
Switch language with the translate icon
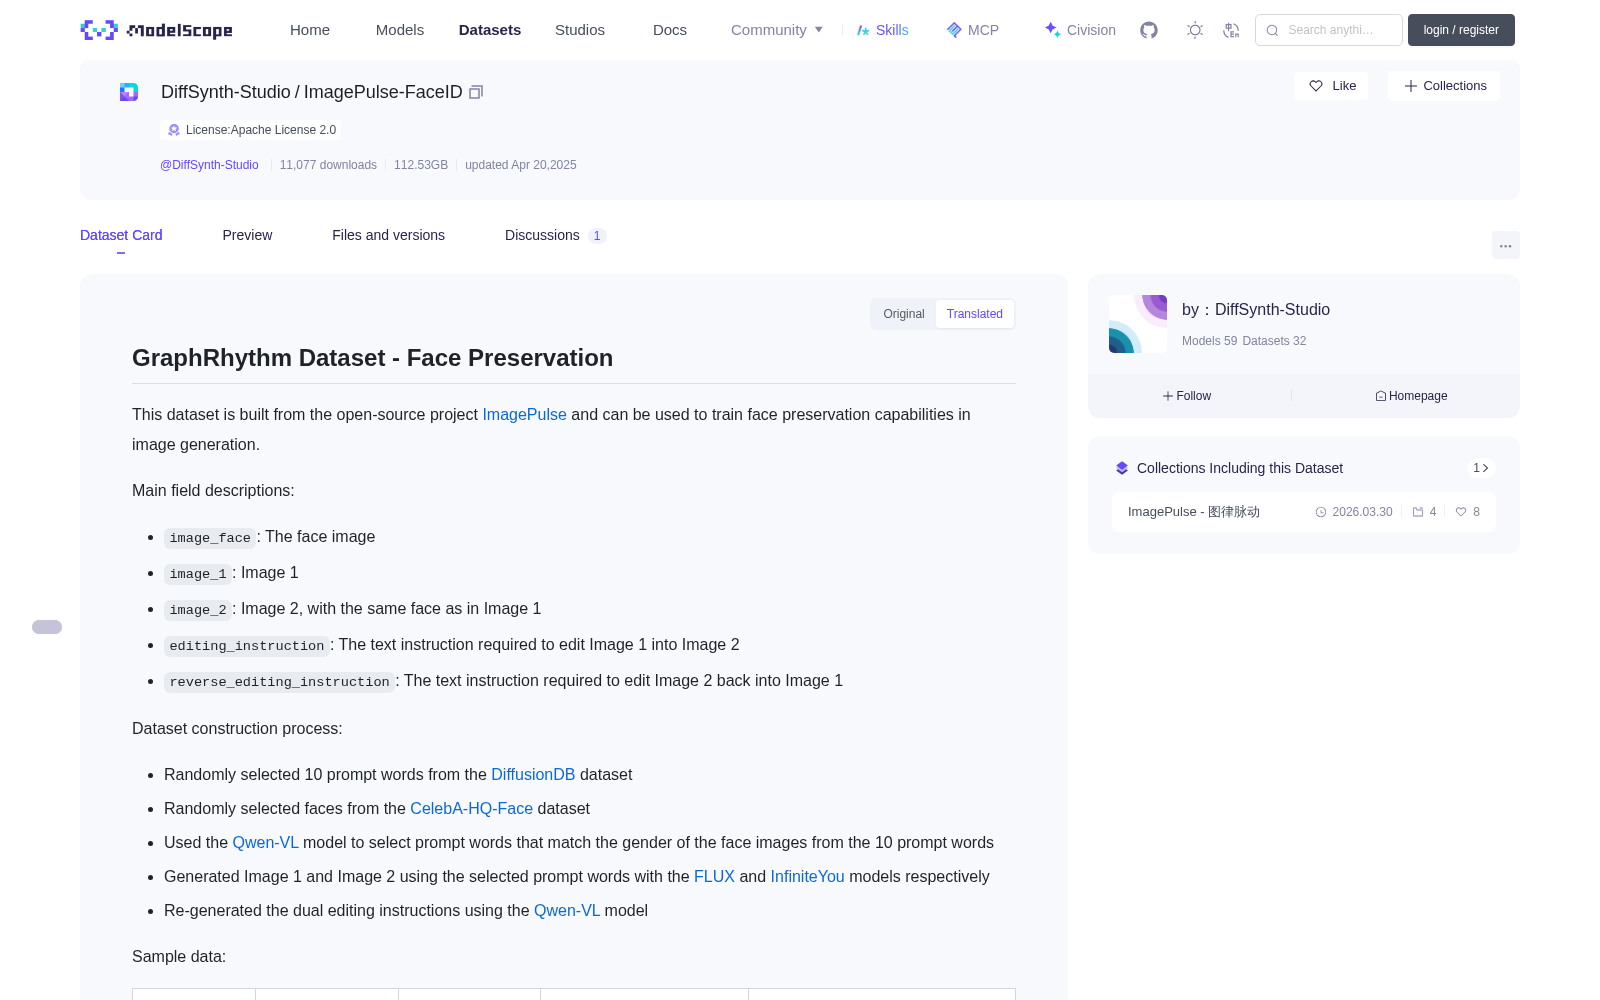click(1232, 30)
